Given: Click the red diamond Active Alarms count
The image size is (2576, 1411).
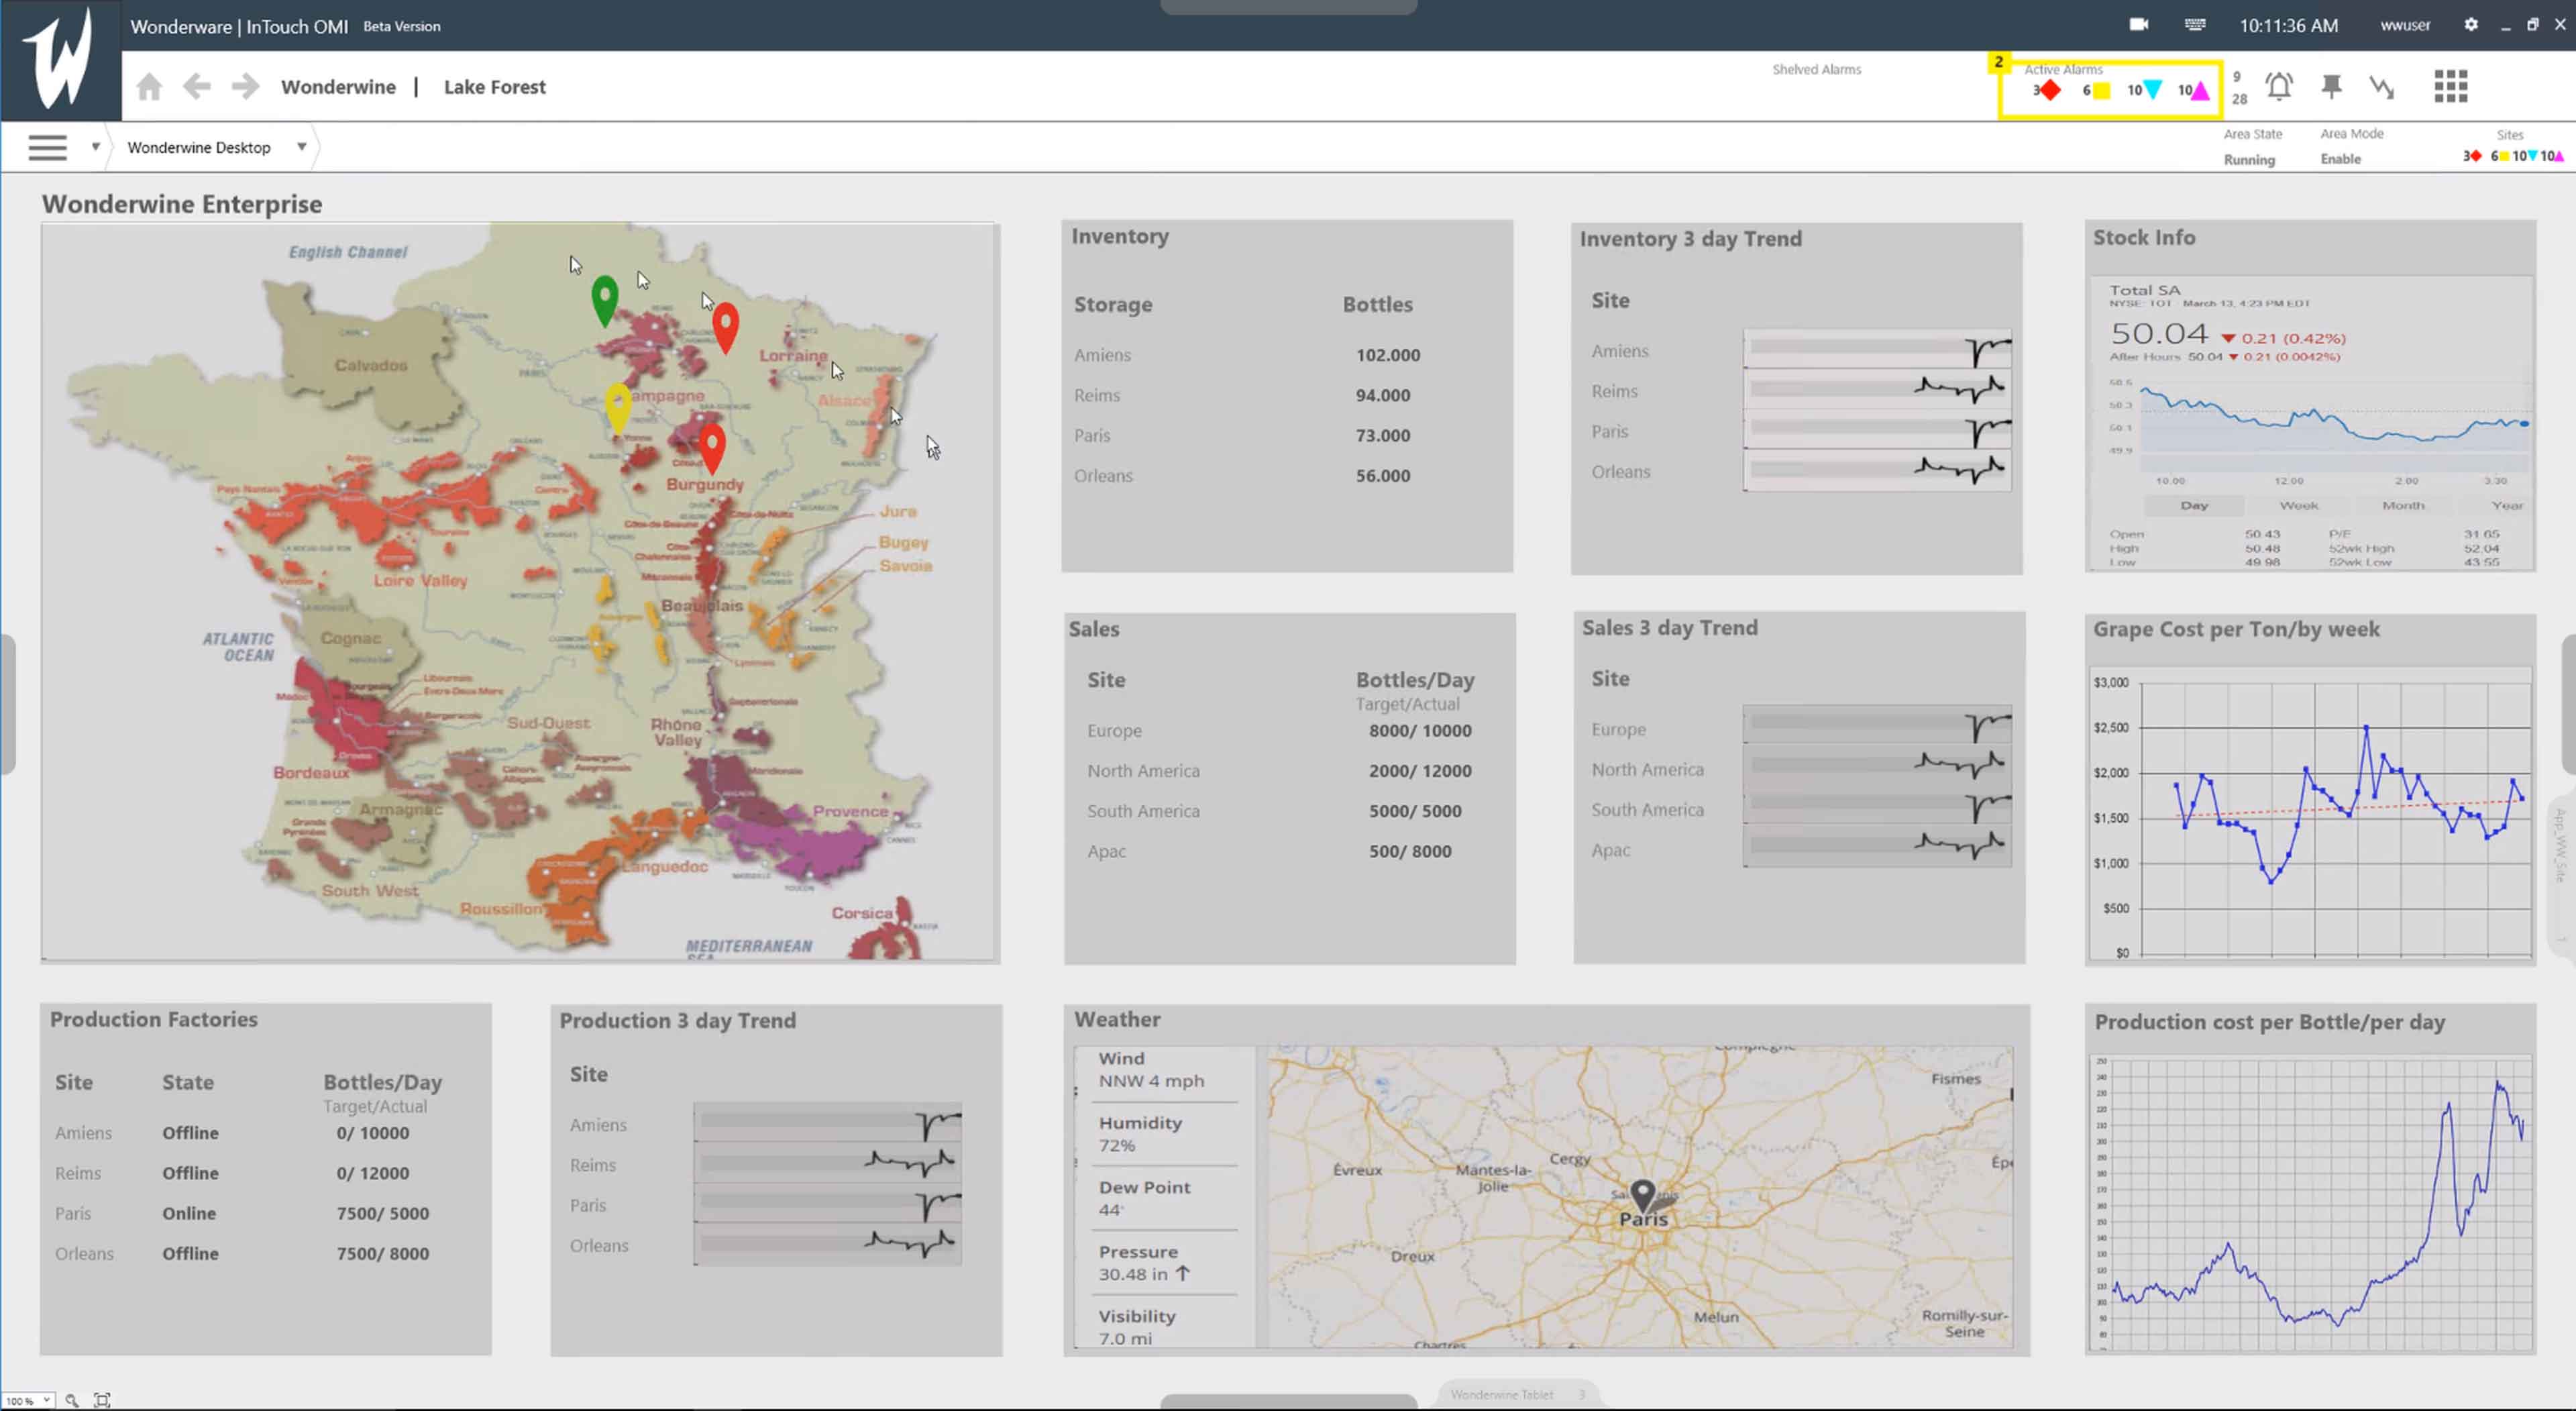Looking at the screenshot, I should click(2046, 91).
